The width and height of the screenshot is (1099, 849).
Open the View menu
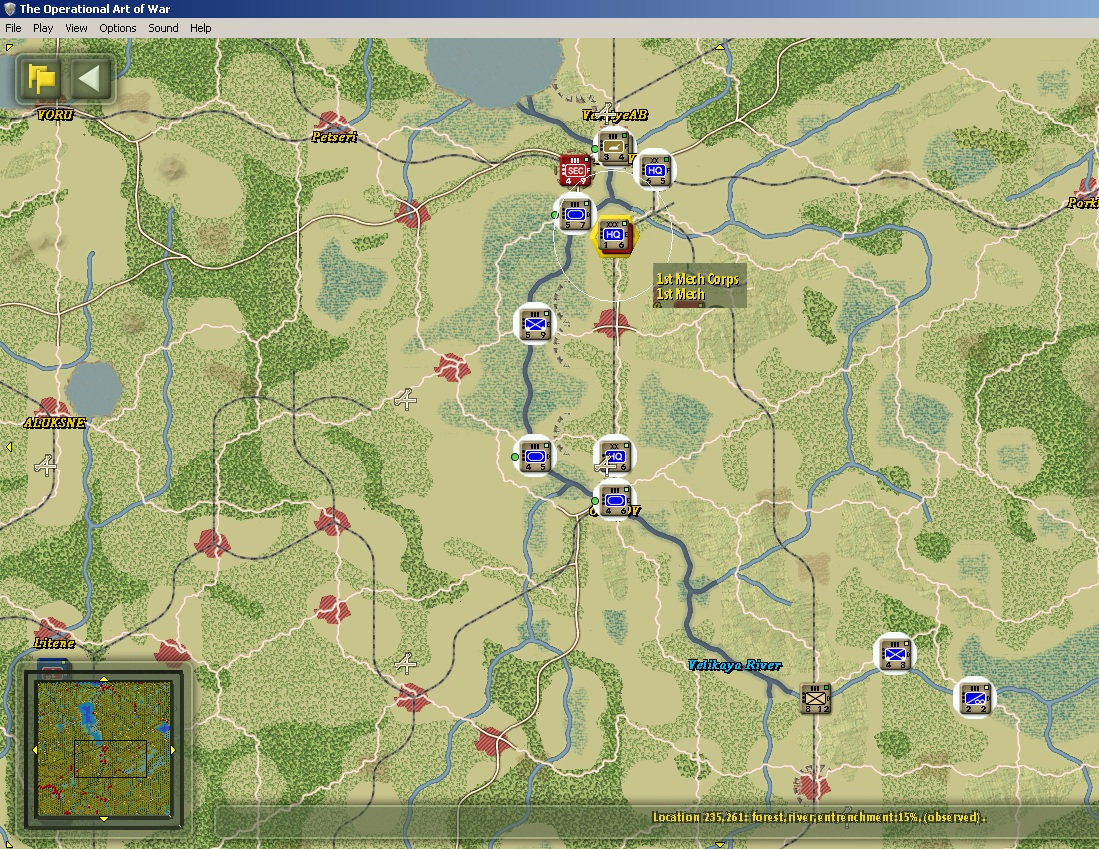(76, 28)
